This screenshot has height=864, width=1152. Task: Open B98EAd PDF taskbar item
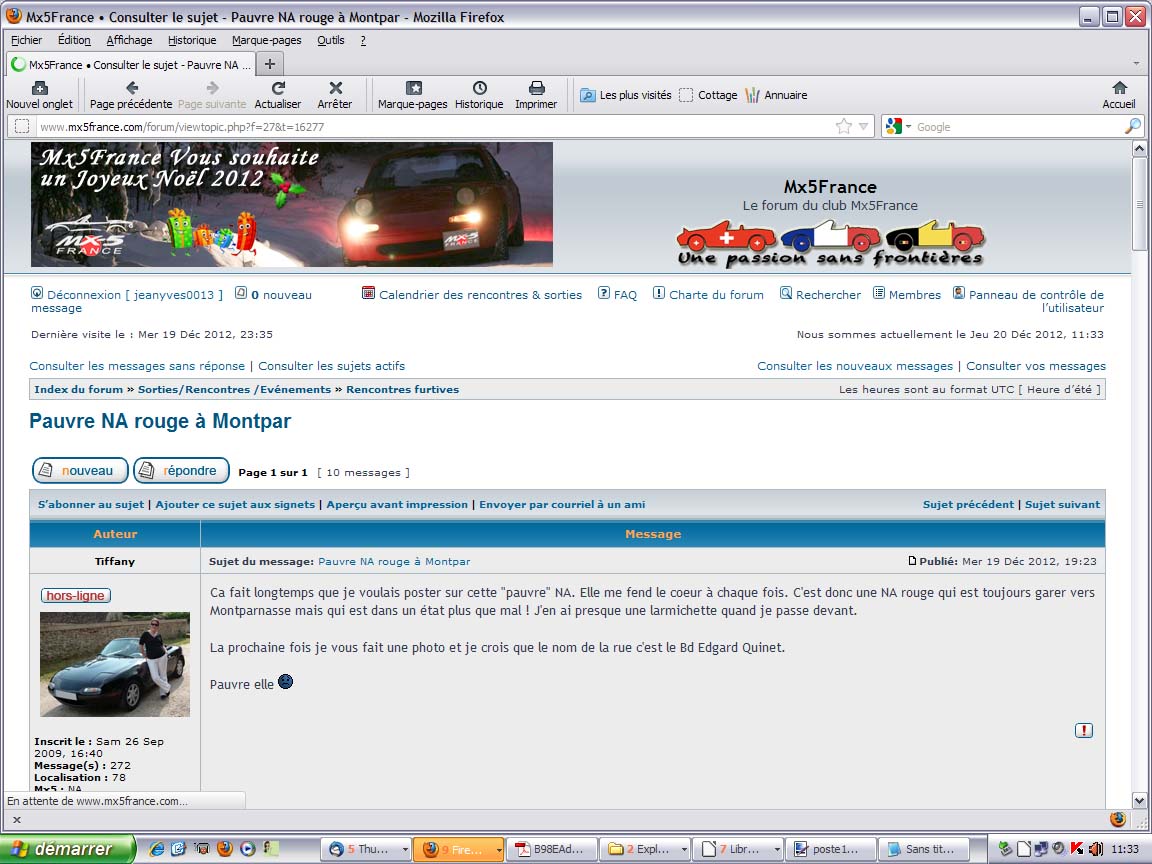point(552,849)
